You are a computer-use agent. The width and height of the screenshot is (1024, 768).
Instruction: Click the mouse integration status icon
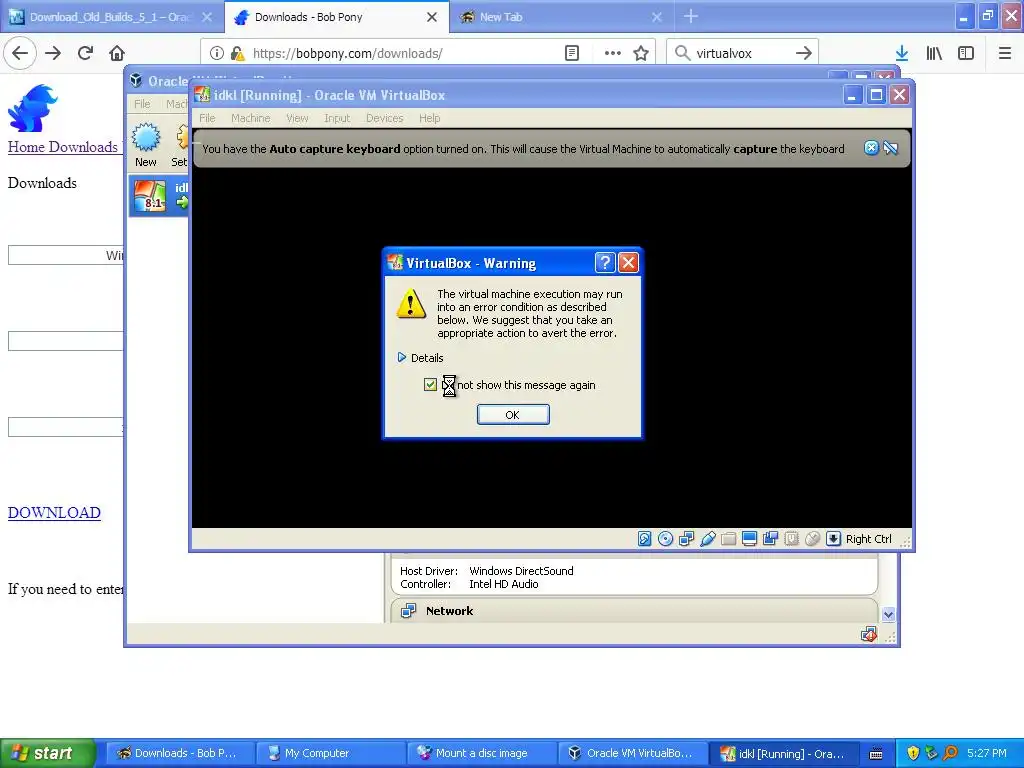point(812,539)
